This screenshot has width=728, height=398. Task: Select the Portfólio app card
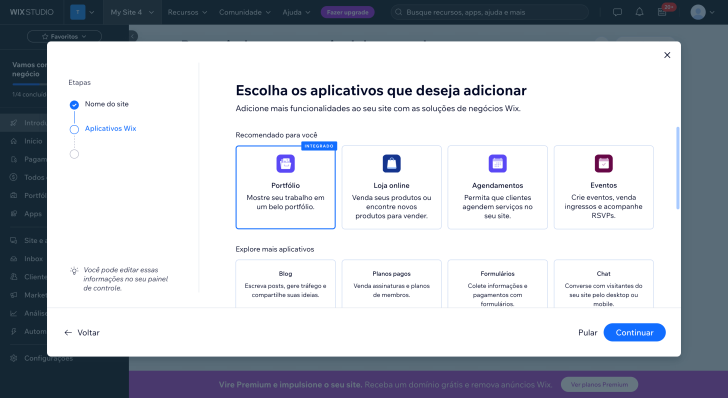285,187
